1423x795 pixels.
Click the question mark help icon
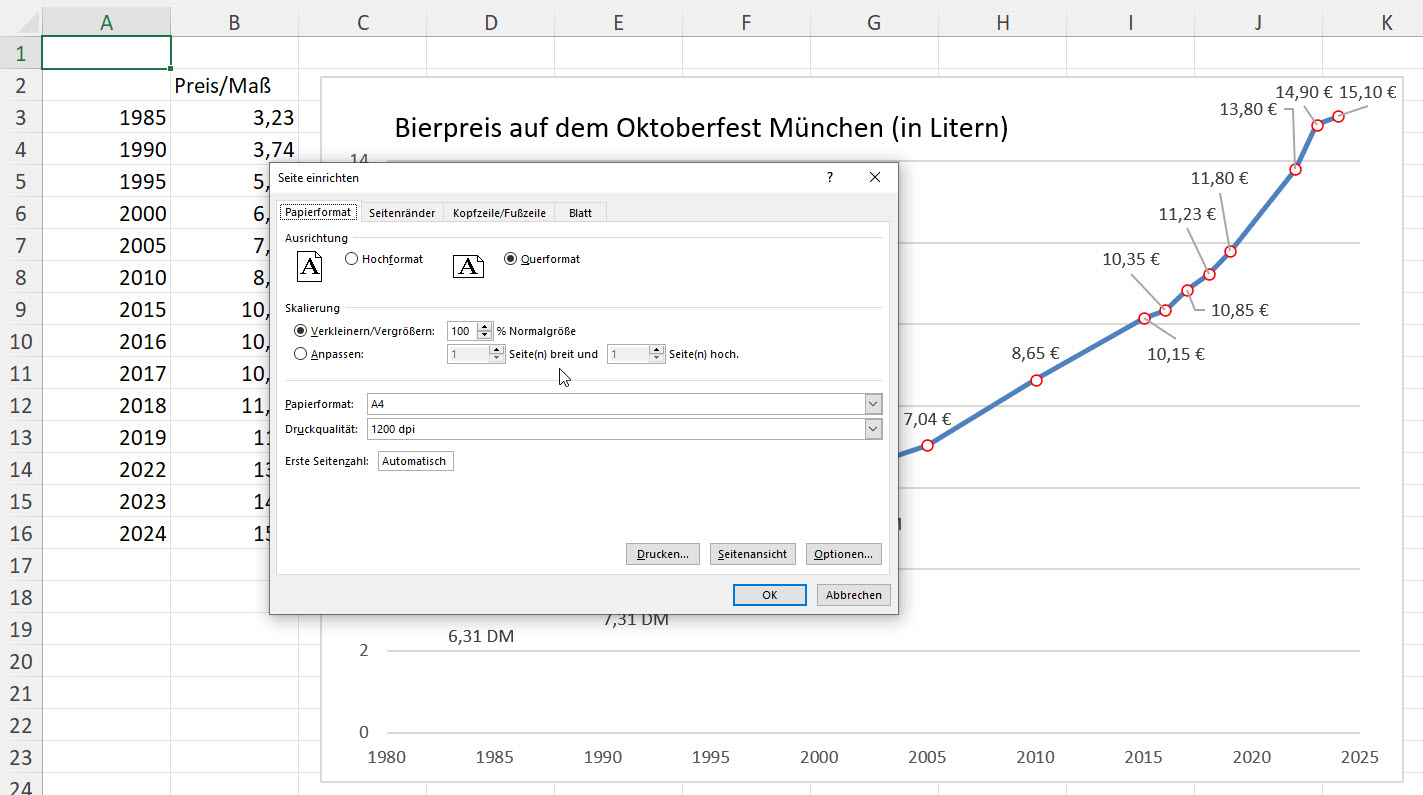click(x=829, y=177)
